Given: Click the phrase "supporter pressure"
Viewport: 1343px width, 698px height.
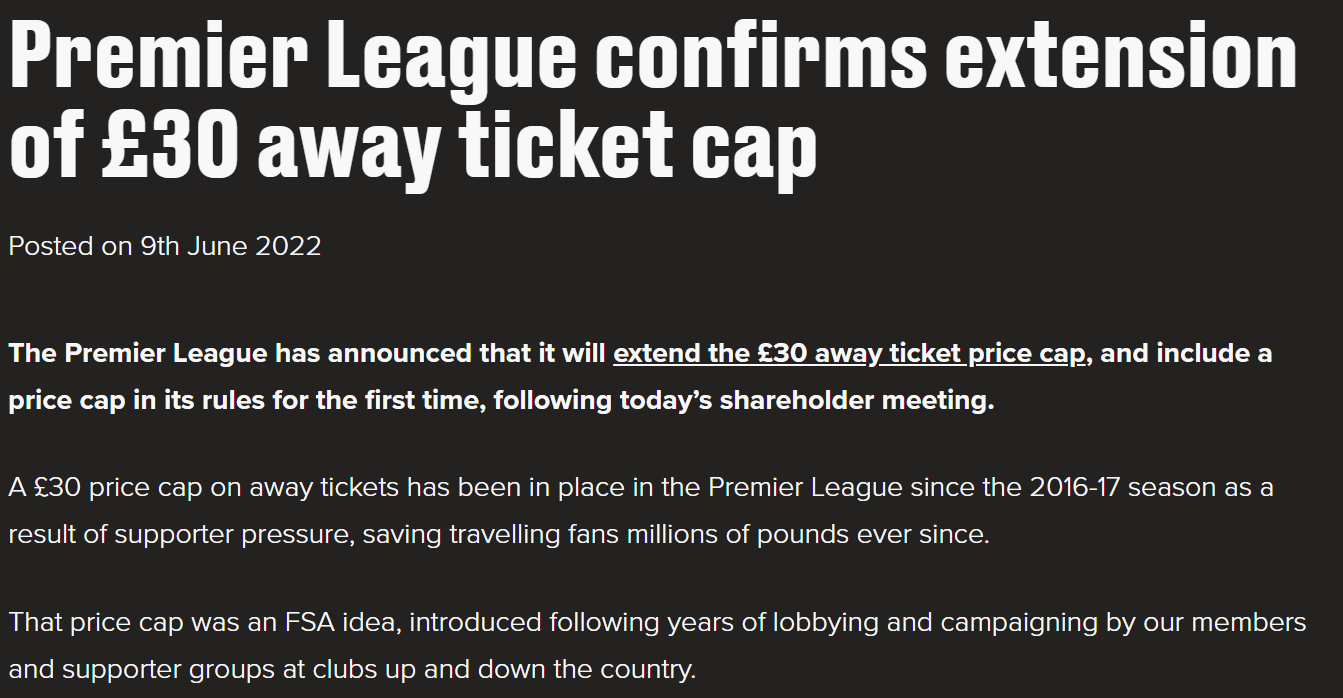Looking at the screenshot, I should pos(235,534).
